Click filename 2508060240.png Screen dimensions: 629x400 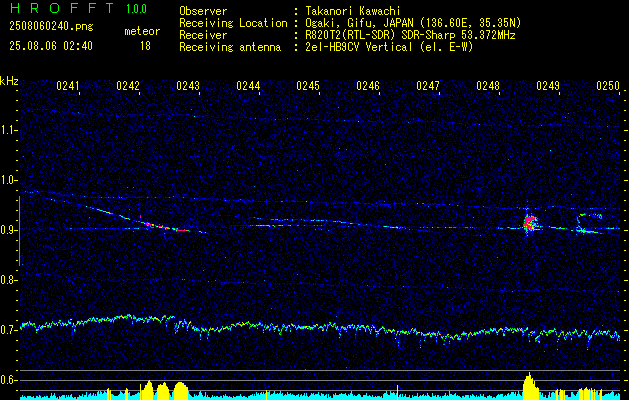click(51, 27)
